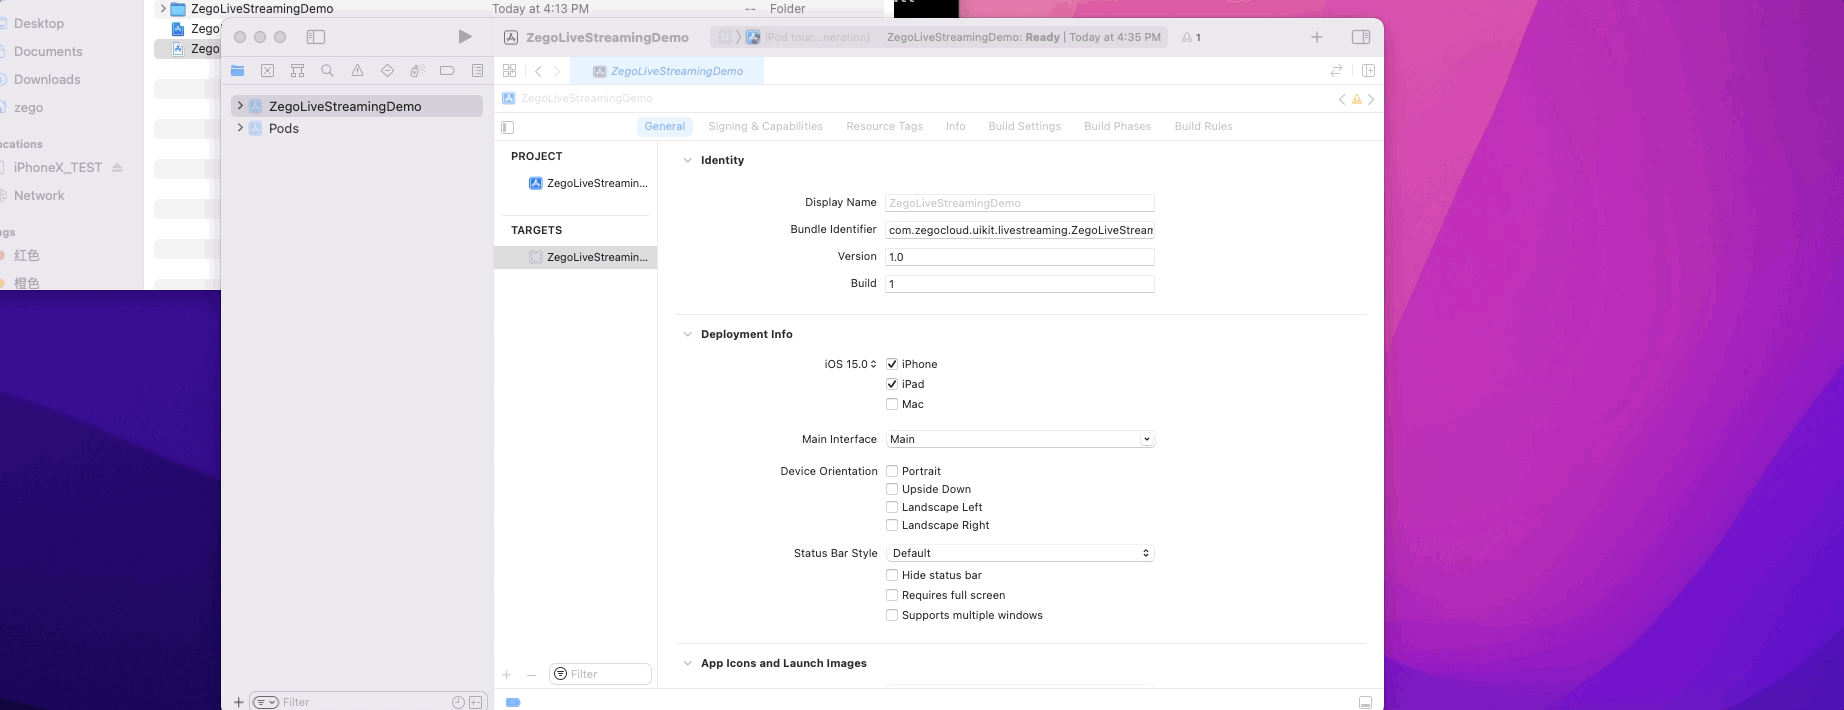Show the toolbar warning count indicator
The width and height of the screenshot is (1844, 710).
click(1191, 37)
